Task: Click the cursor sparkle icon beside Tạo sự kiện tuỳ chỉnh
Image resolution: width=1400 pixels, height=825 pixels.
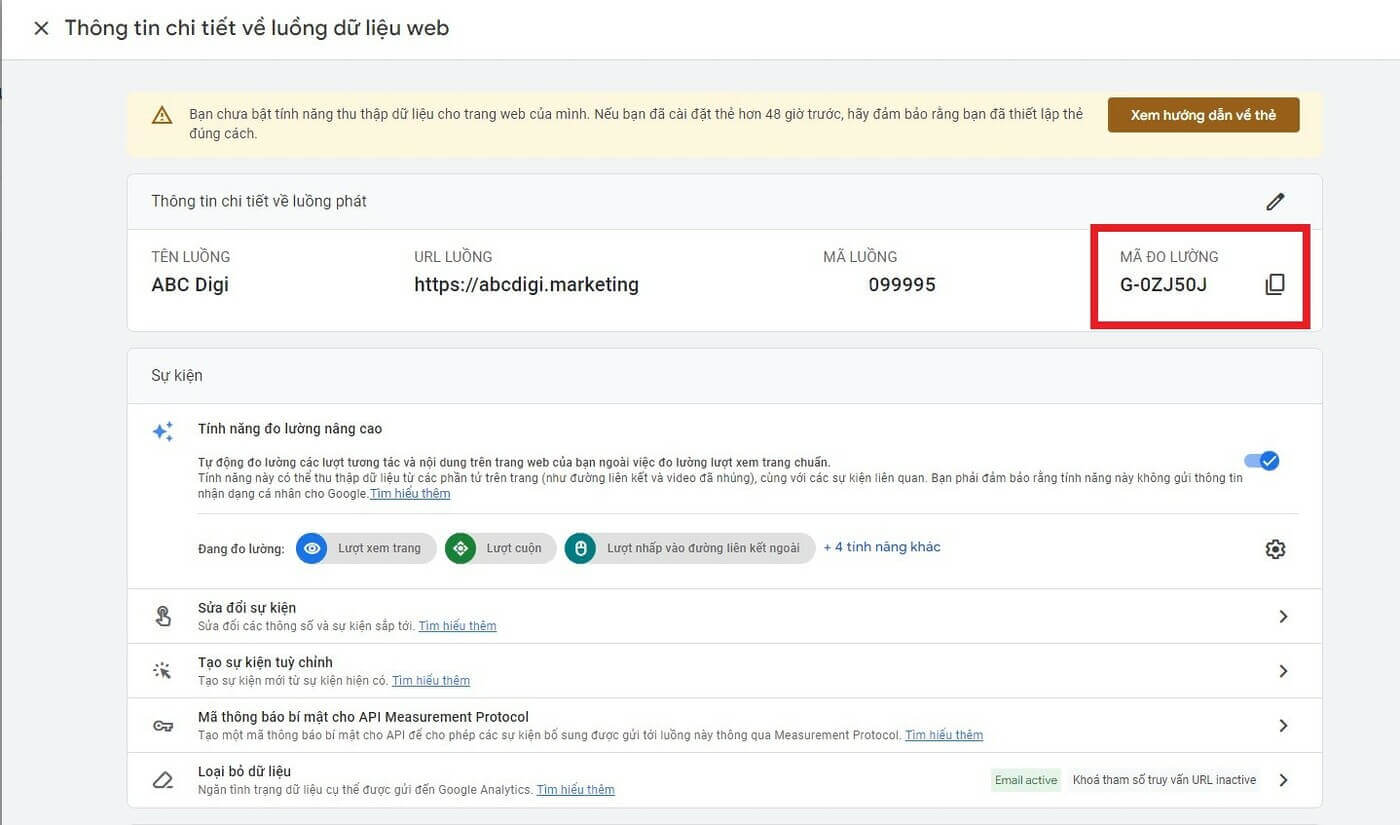Action: [x=163, y=671]
